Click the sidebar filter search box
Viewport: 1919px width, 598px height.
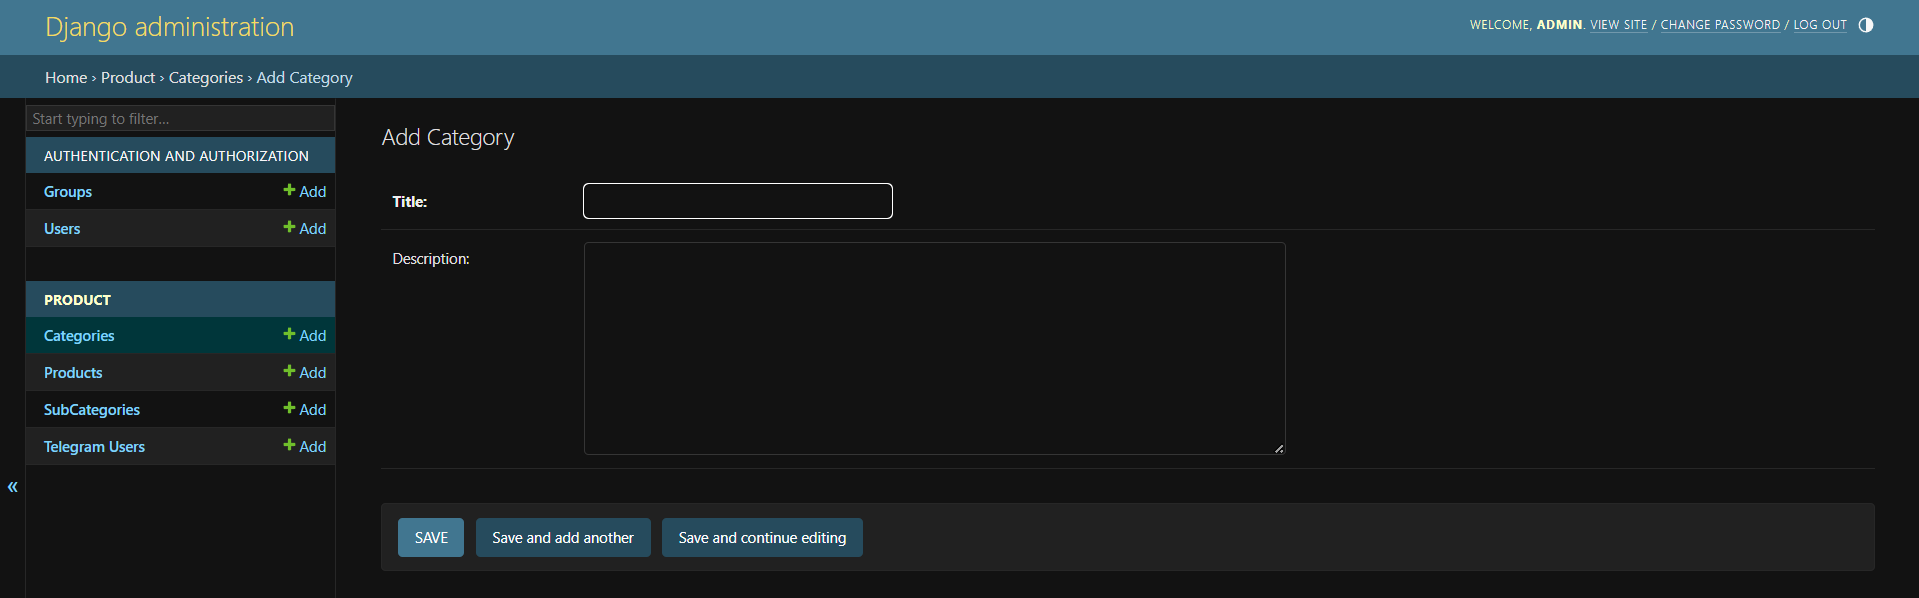(180, 118)
